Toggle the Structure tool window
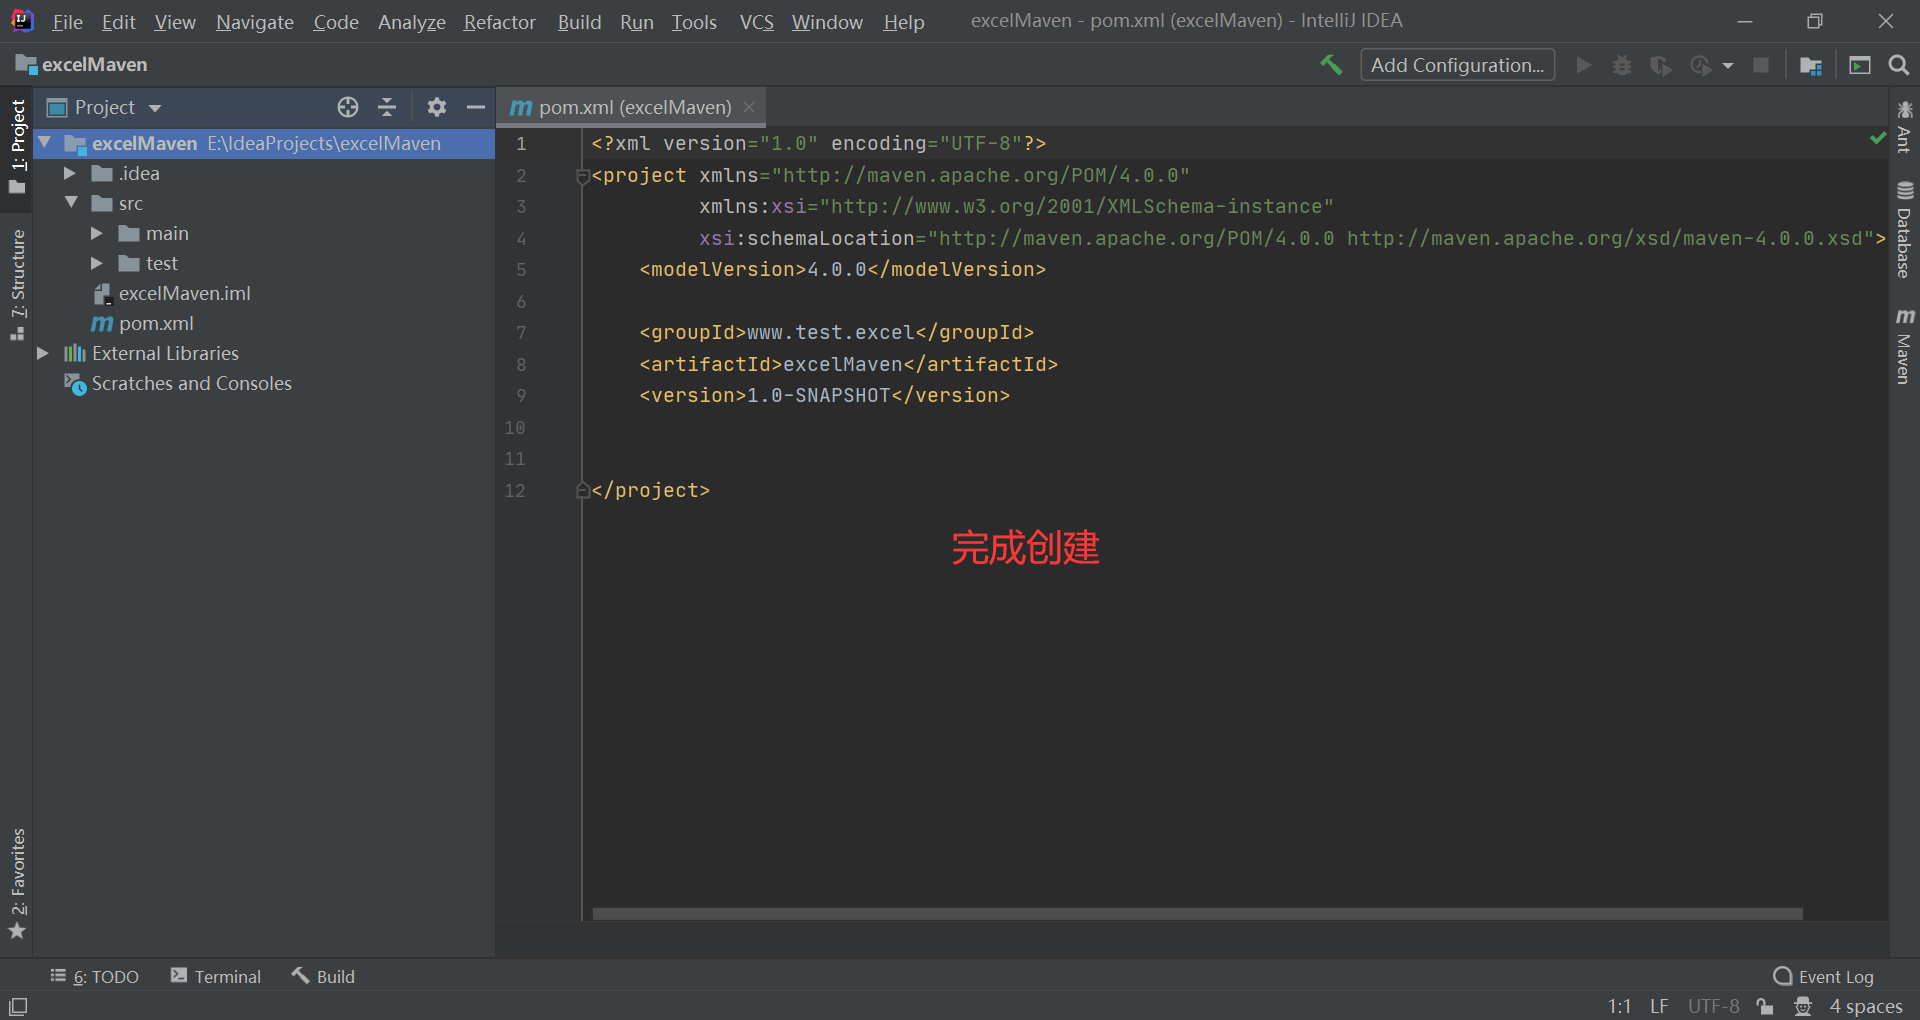1920x1020 pixels. [x=17, y=284]
